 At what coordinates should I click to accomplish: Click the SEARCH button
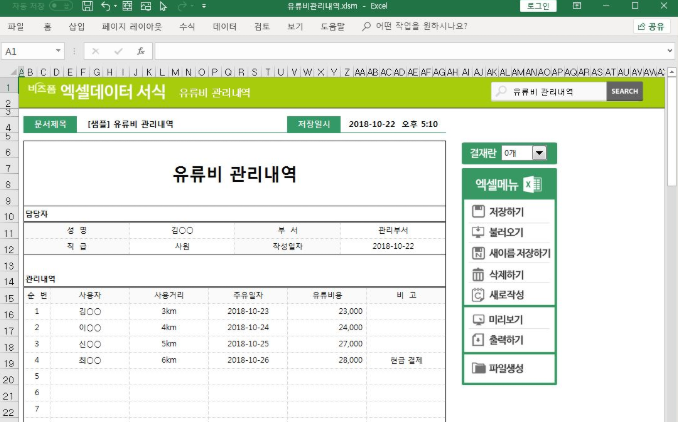624,92
